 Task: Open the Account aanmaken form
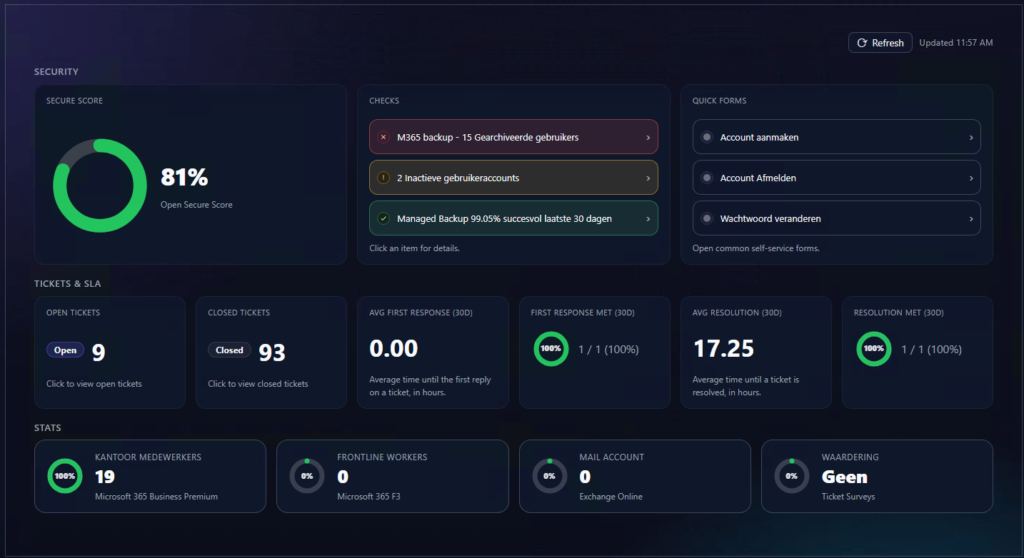837,137
